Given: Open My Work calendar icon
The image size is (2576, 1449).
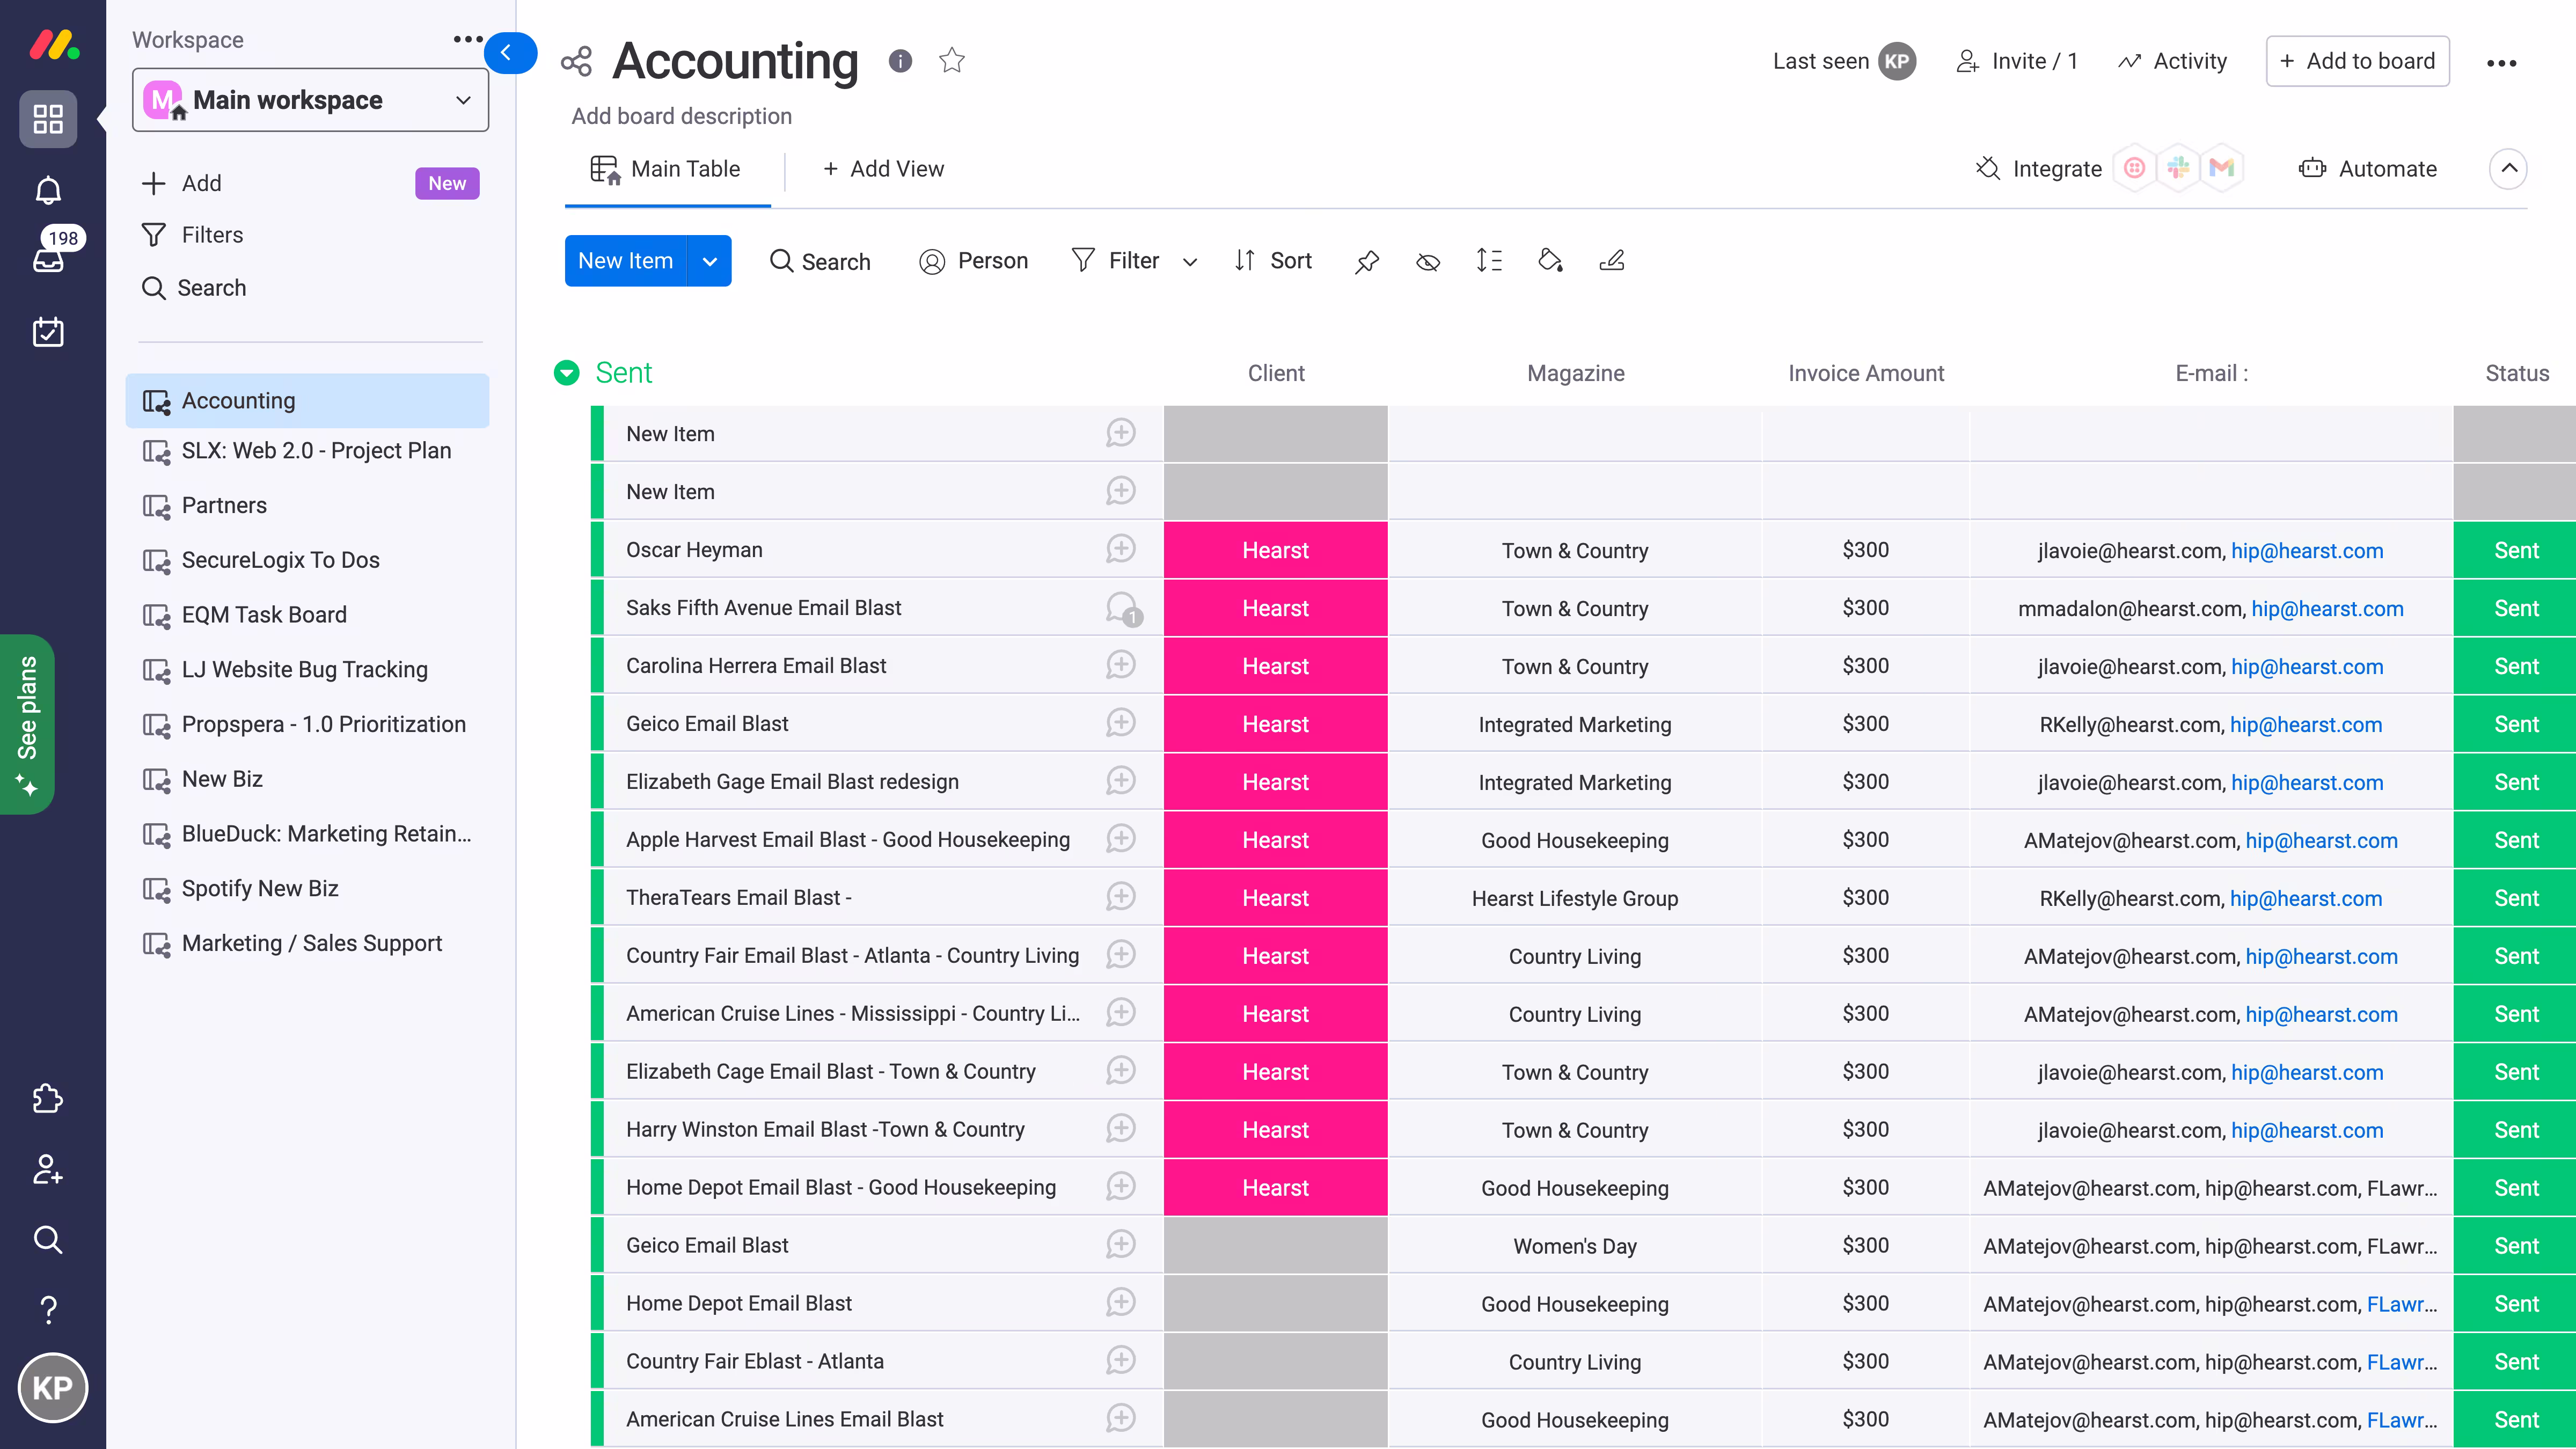Looking at the screenshot, I should click(x=48, y=332).
